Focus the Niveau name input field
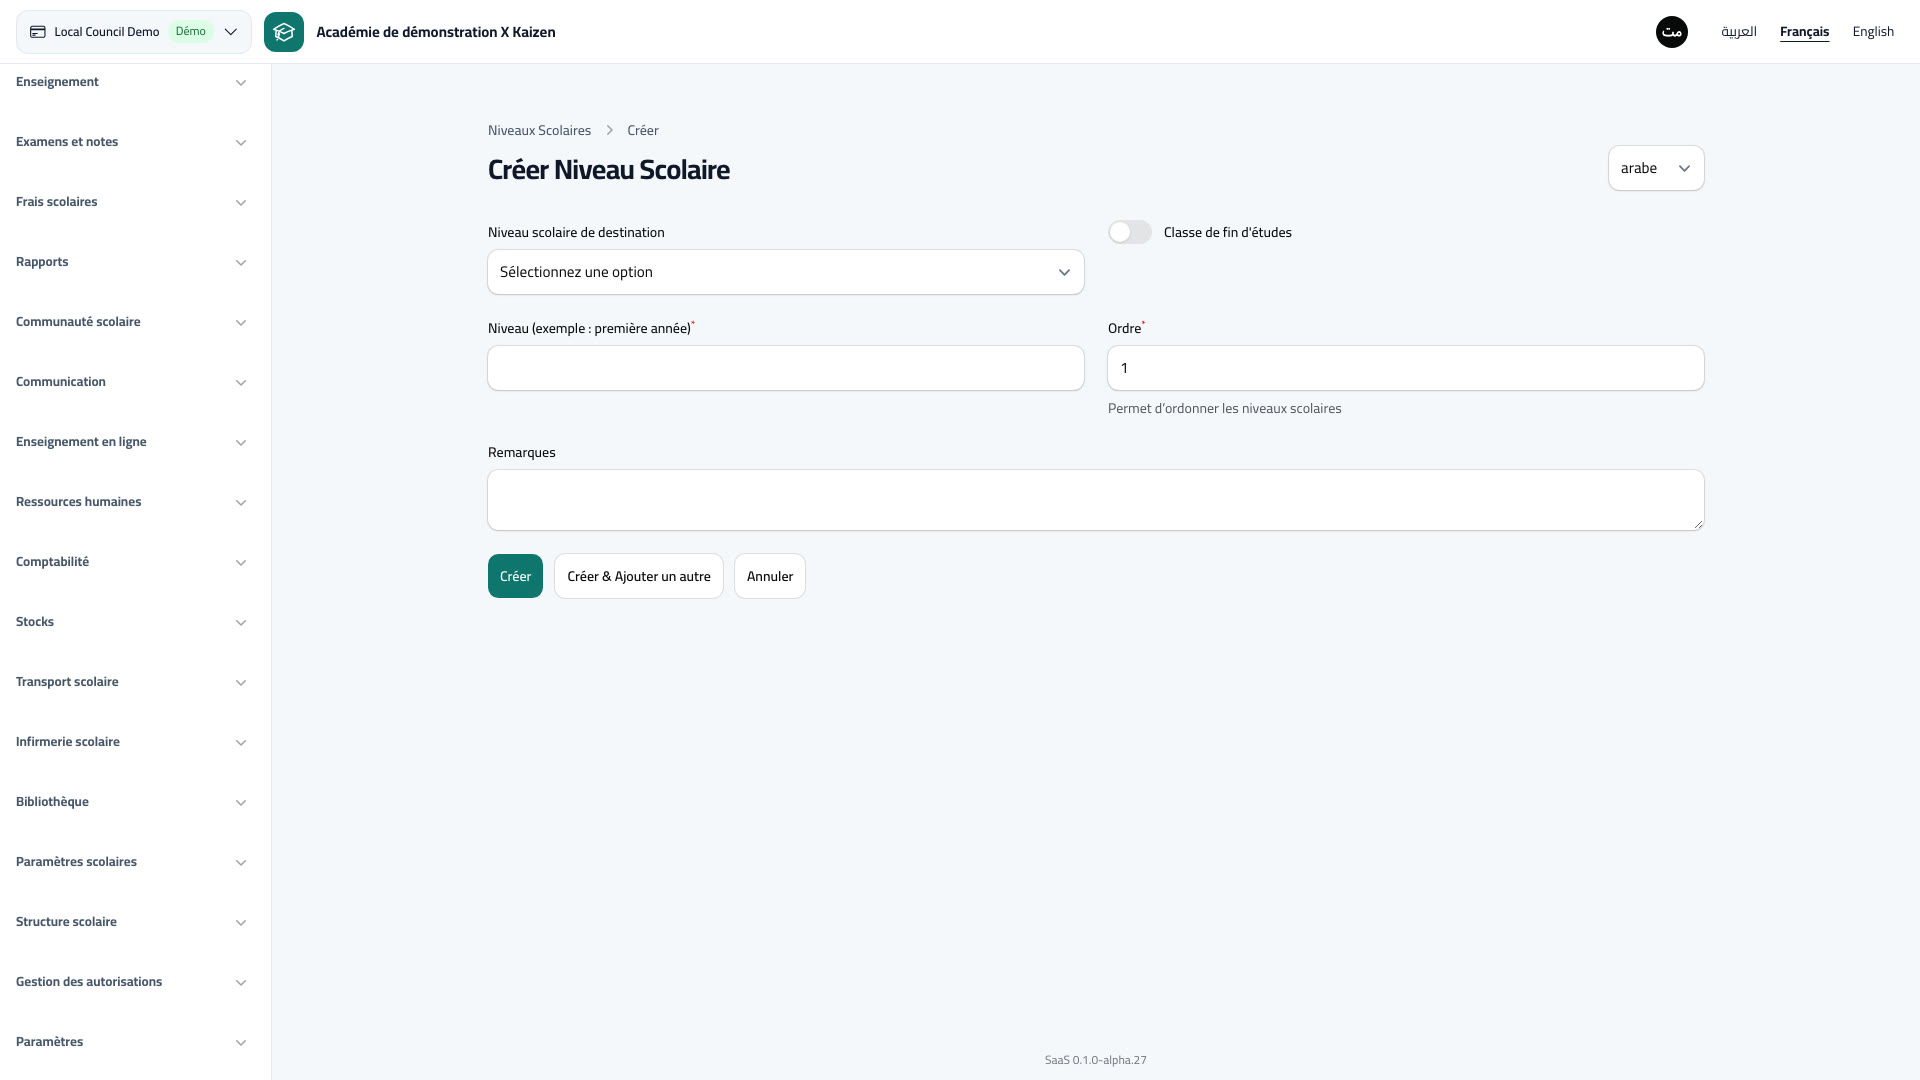 [786, 368]
